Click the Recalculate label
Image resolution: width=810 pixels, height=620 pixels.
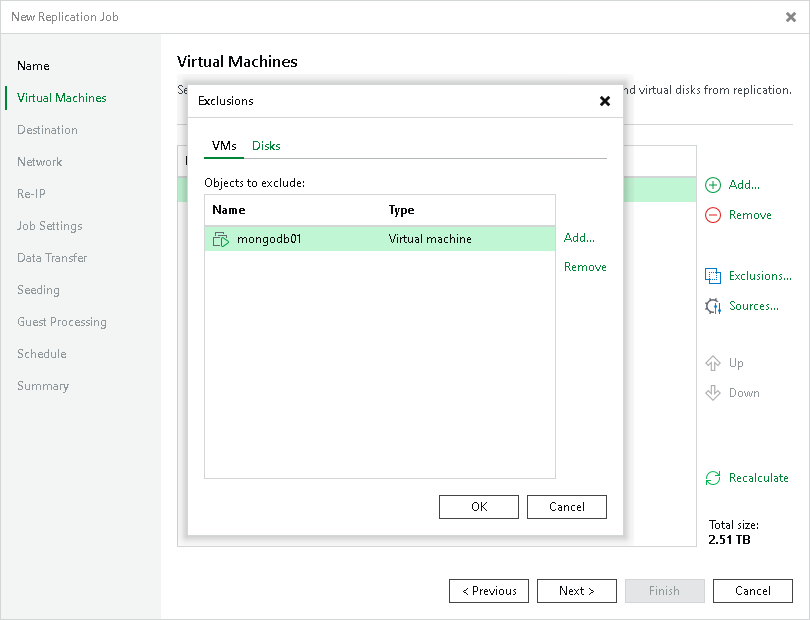click(758, 478)
